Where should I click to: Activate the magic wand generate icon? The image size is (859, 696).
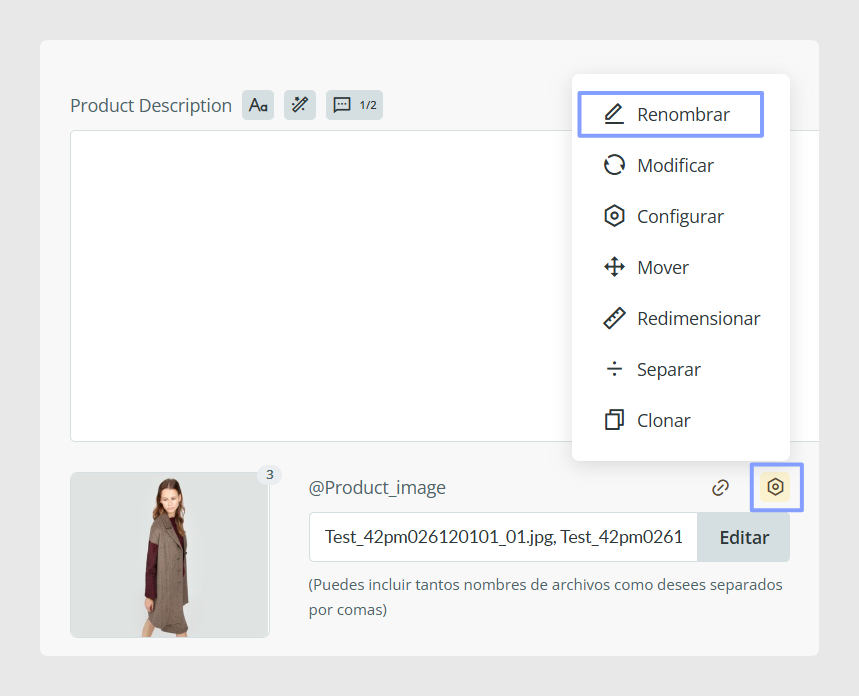tap(300, 105)
